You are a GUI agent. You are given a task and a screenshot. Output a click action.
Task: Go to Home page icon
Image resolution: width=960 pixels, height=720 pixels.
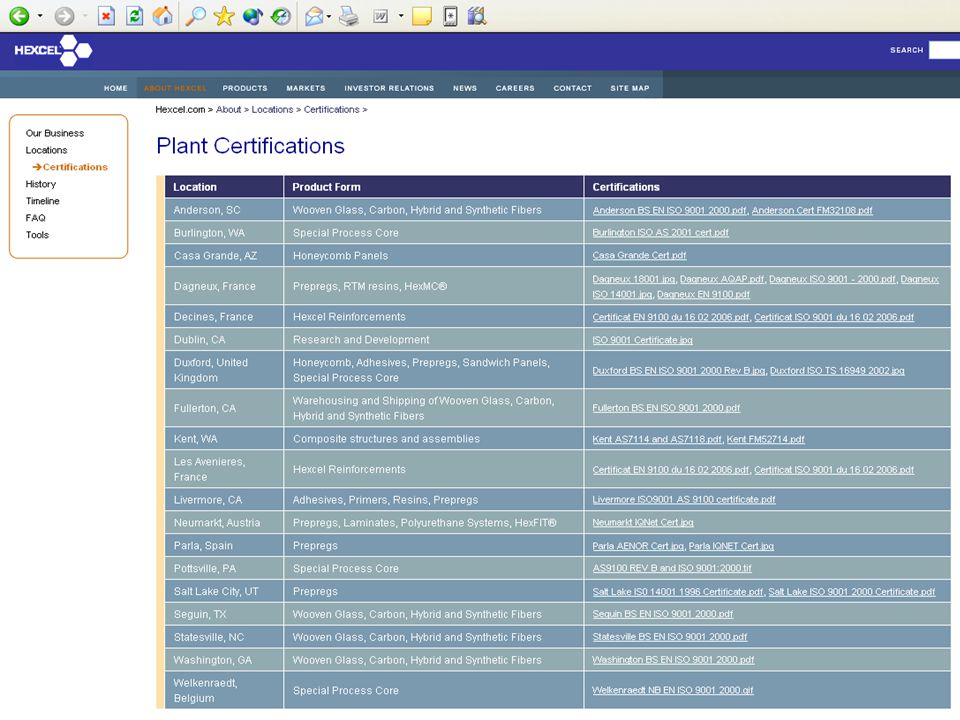click(x=163, y=16)
